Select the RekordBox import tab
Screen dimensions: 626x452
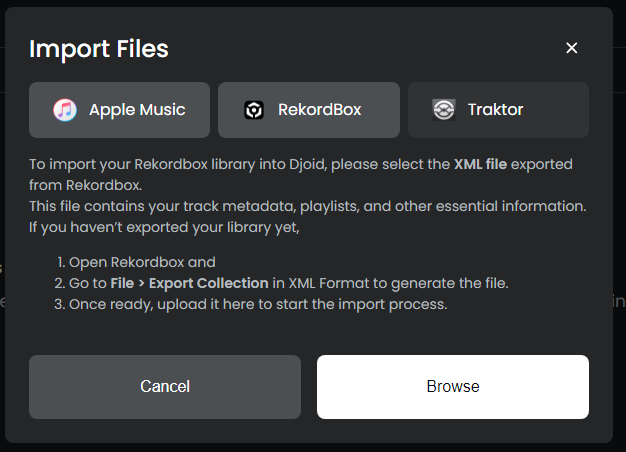coord(309,110)
